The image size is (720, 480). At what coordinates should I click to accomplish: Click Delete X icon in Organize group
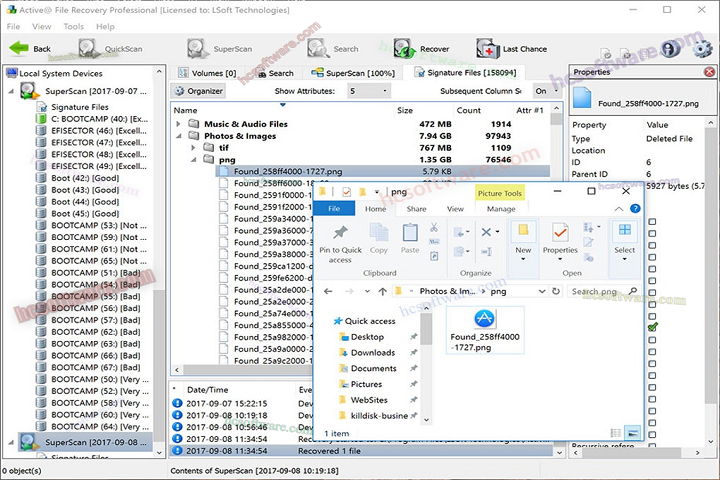tap(486, 232)
